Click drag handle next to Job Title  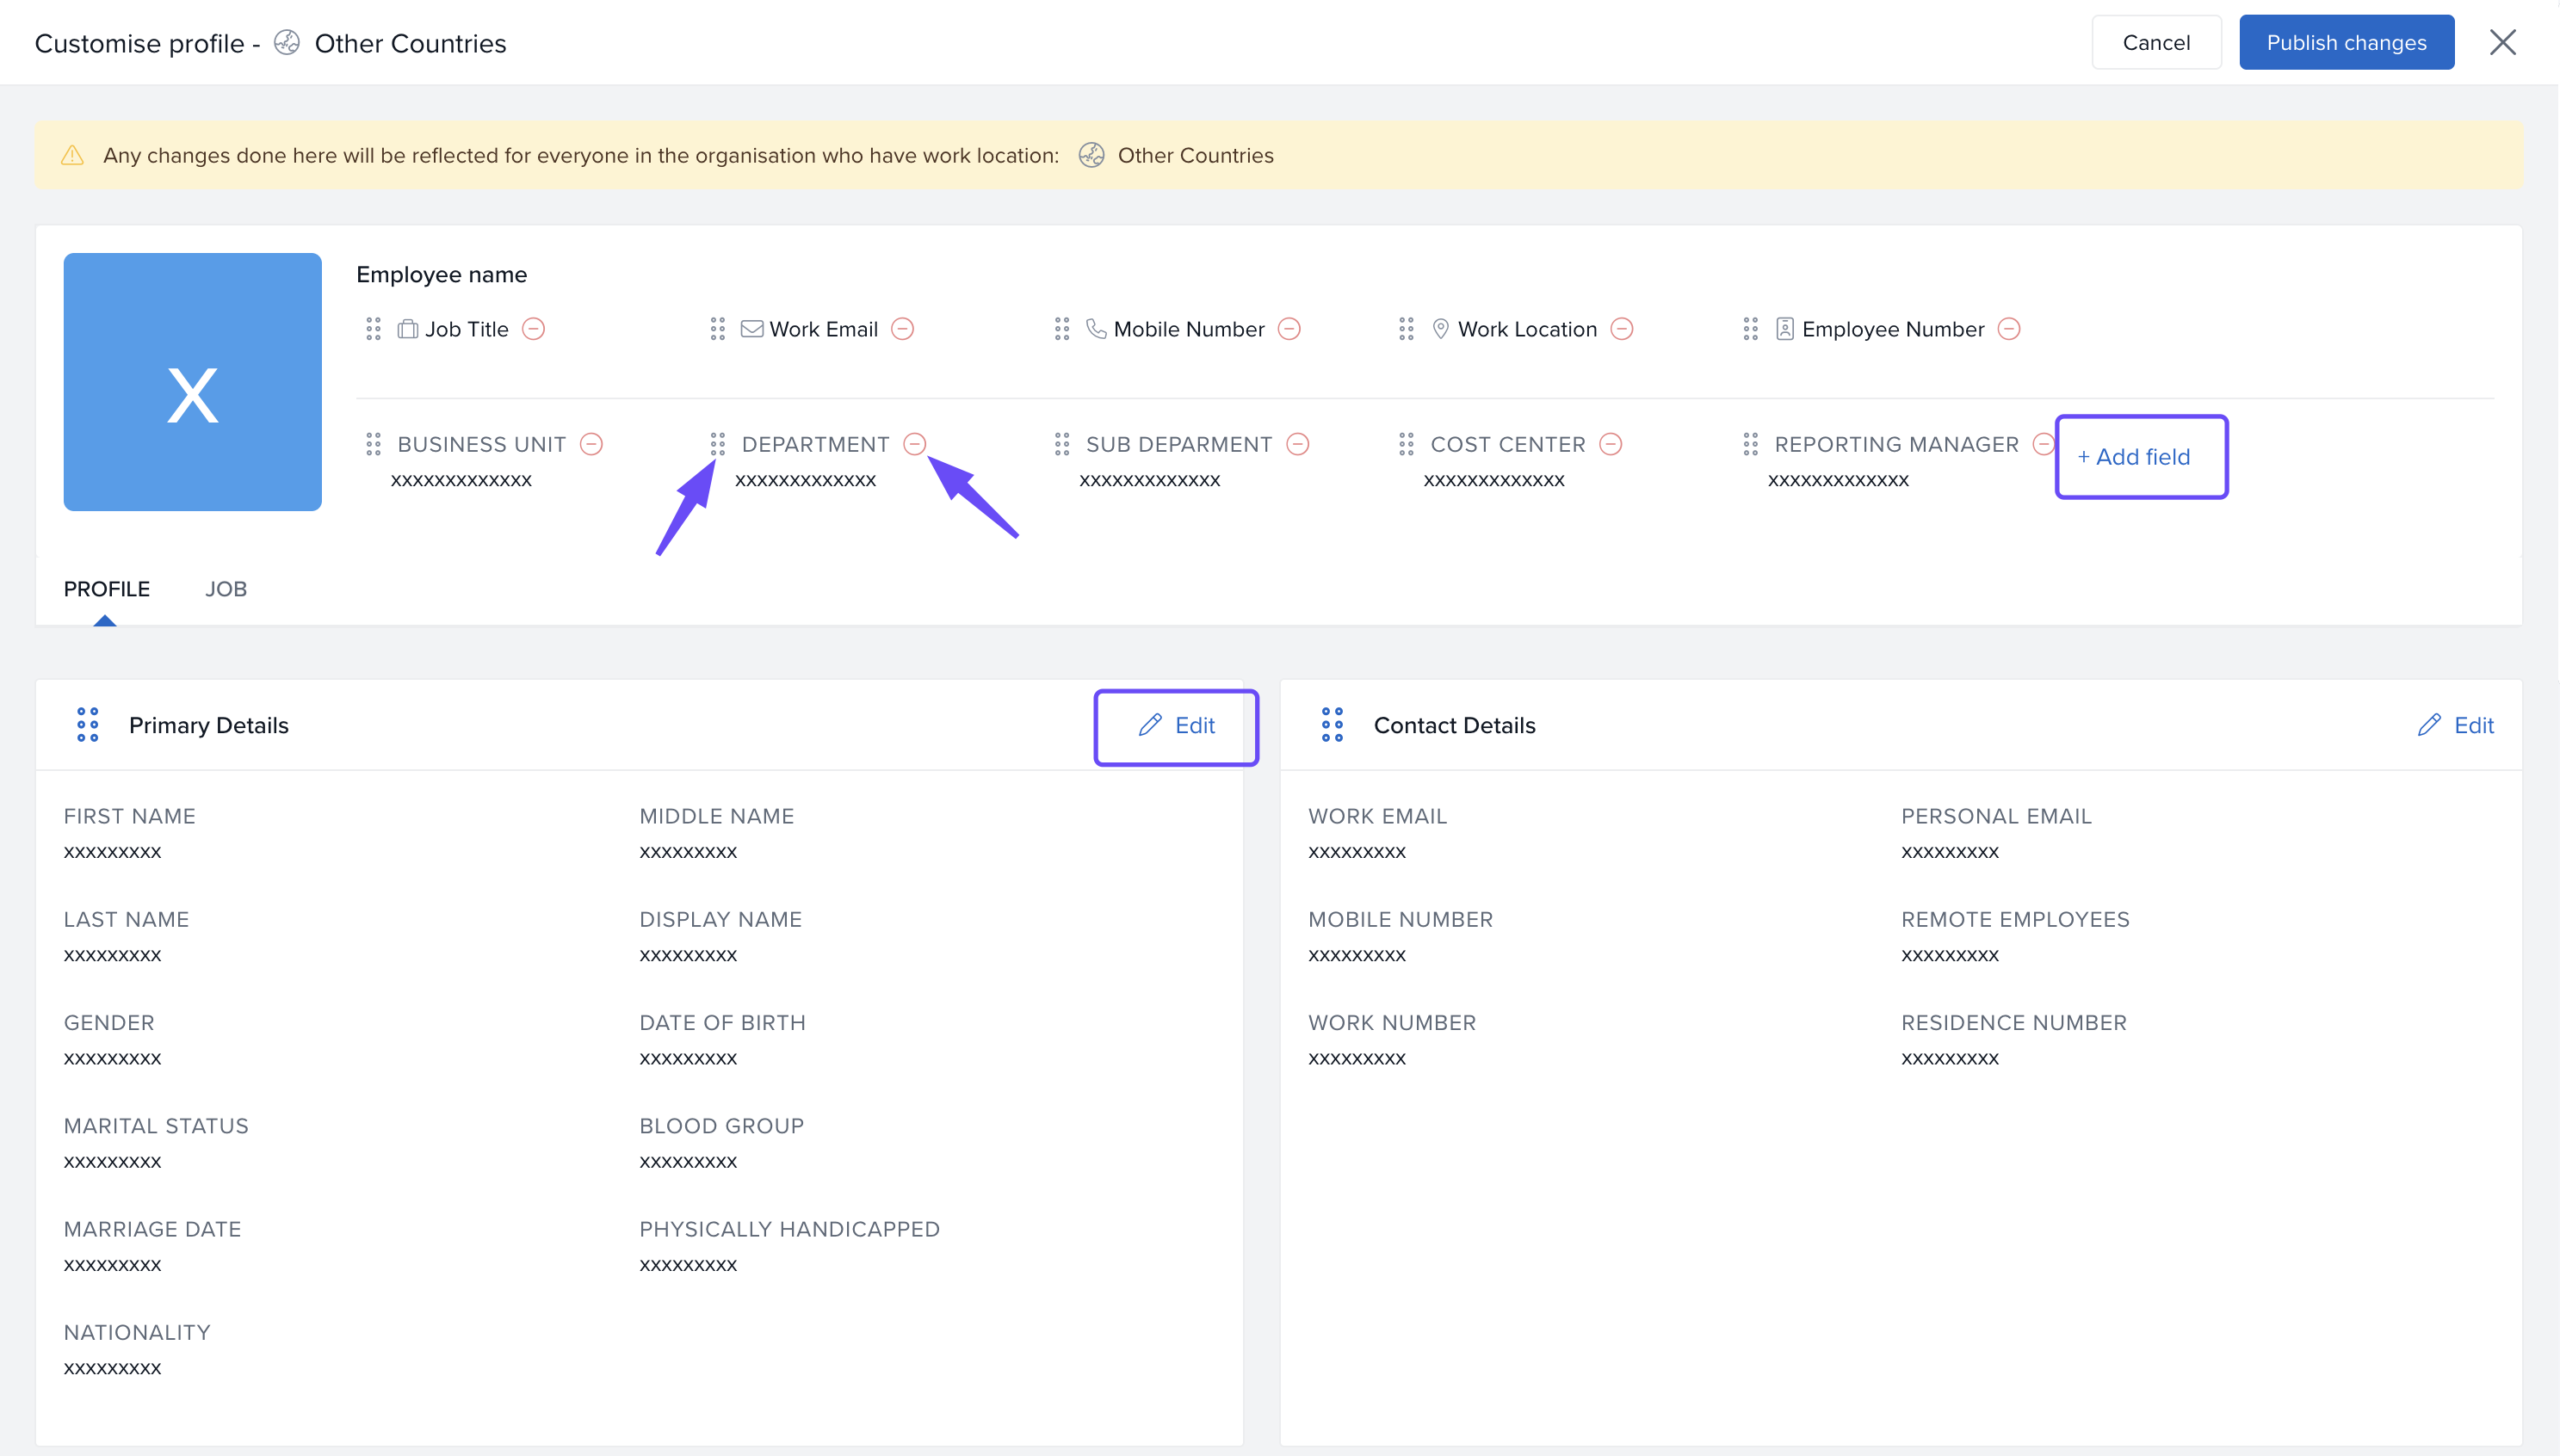373,329
